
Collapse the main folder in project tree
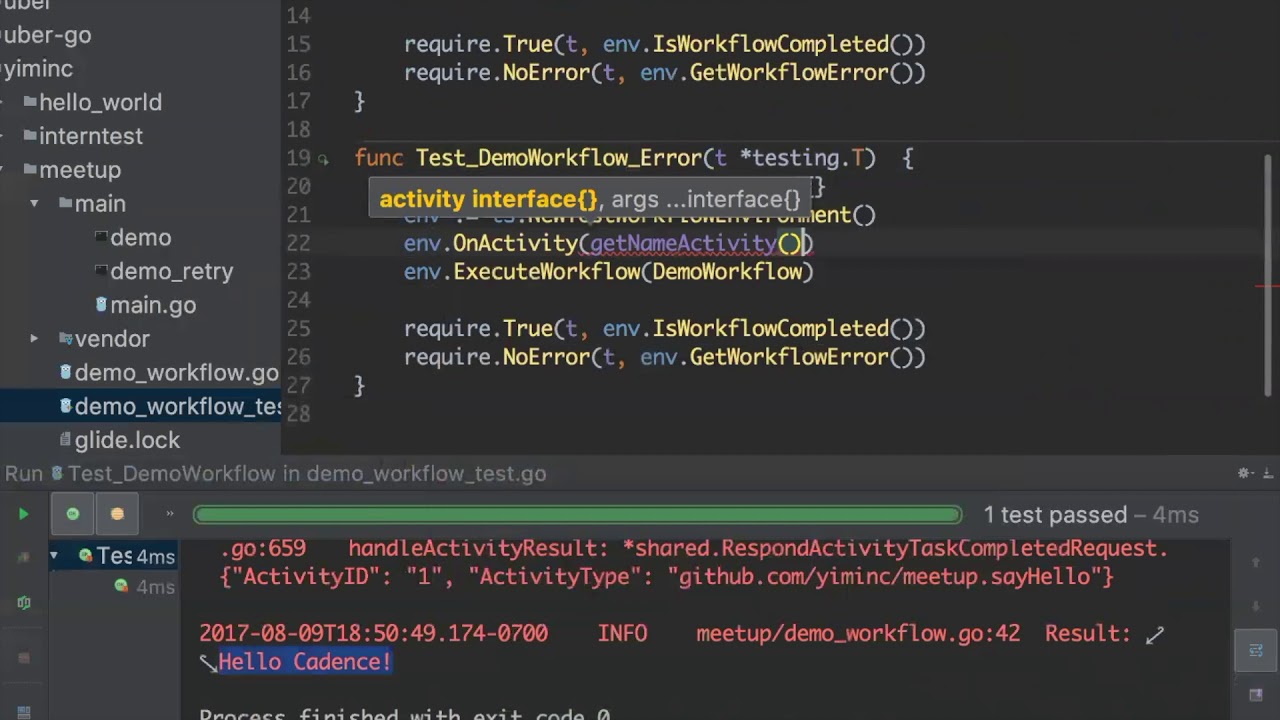(x=34, y=204)
